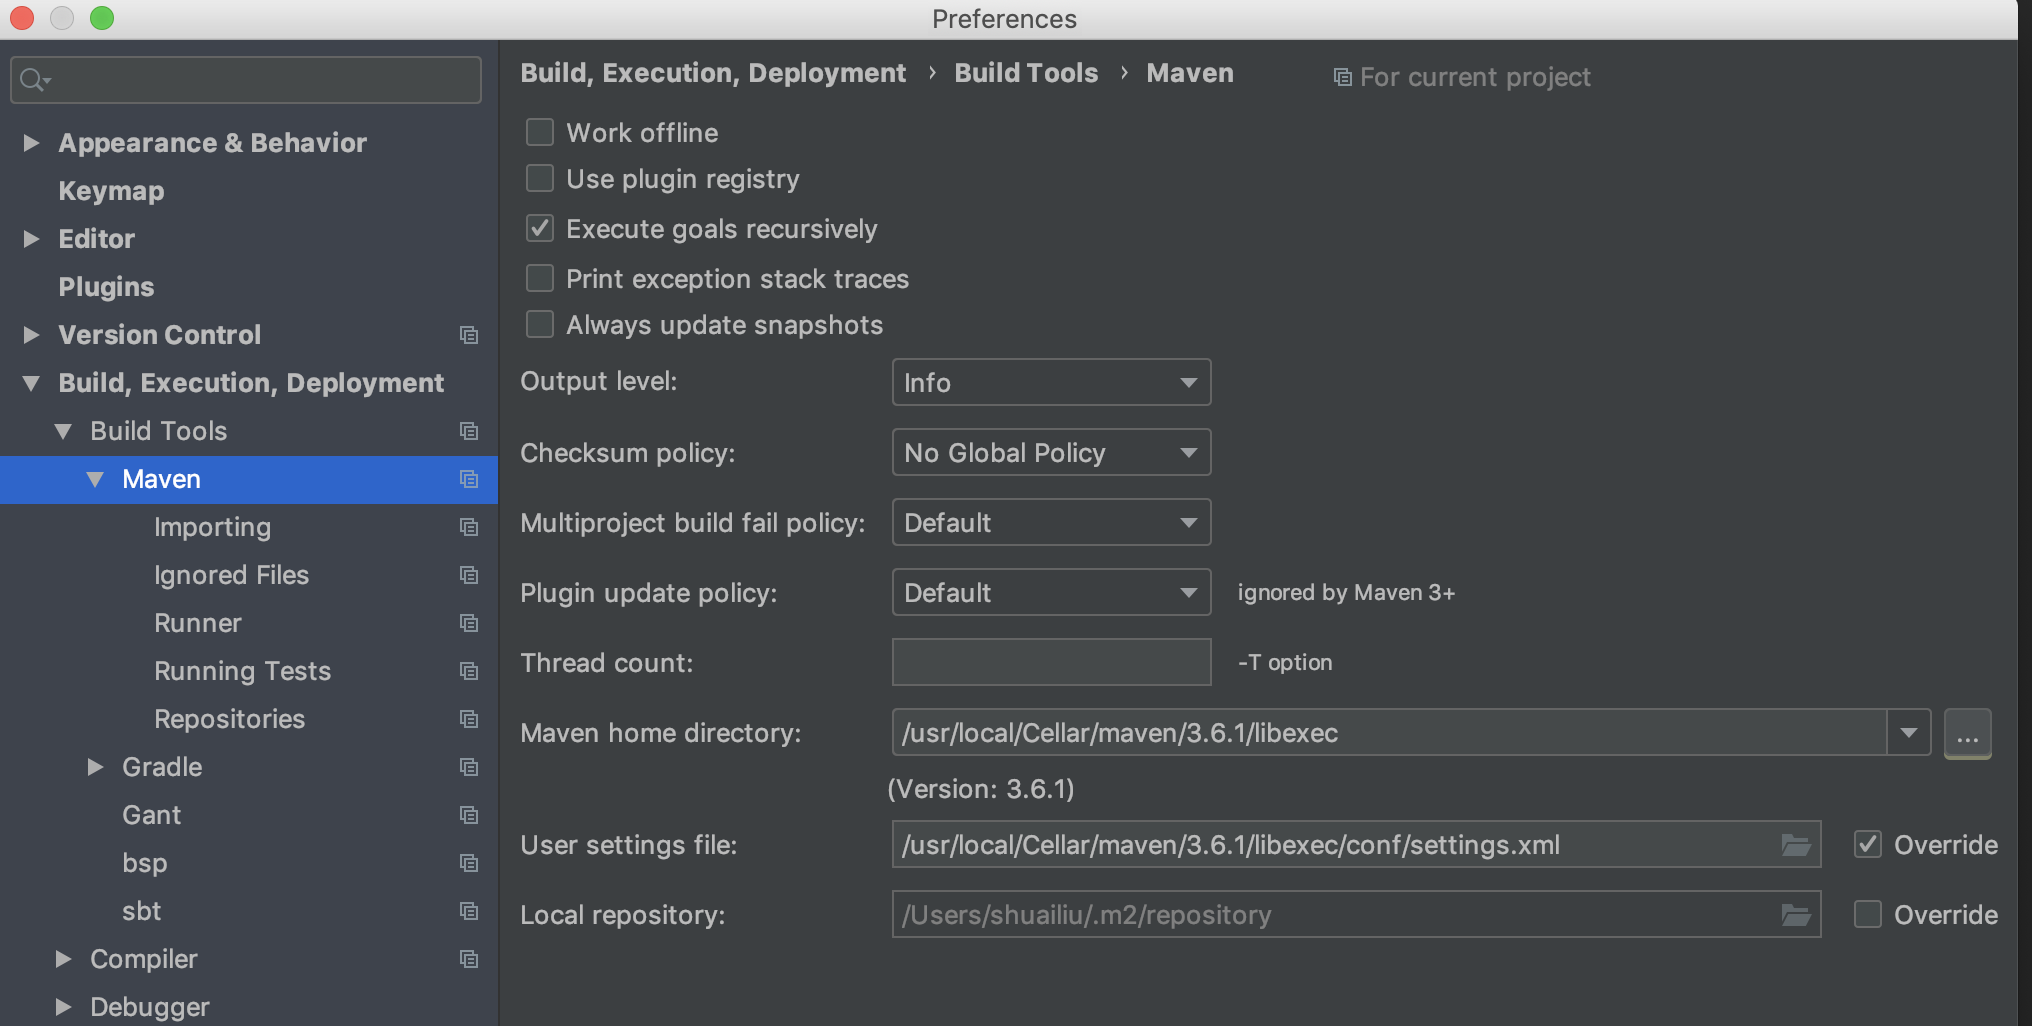Click the per-project icon beside Gradle
This screenshot has height=1026, width=2032.
469,767
